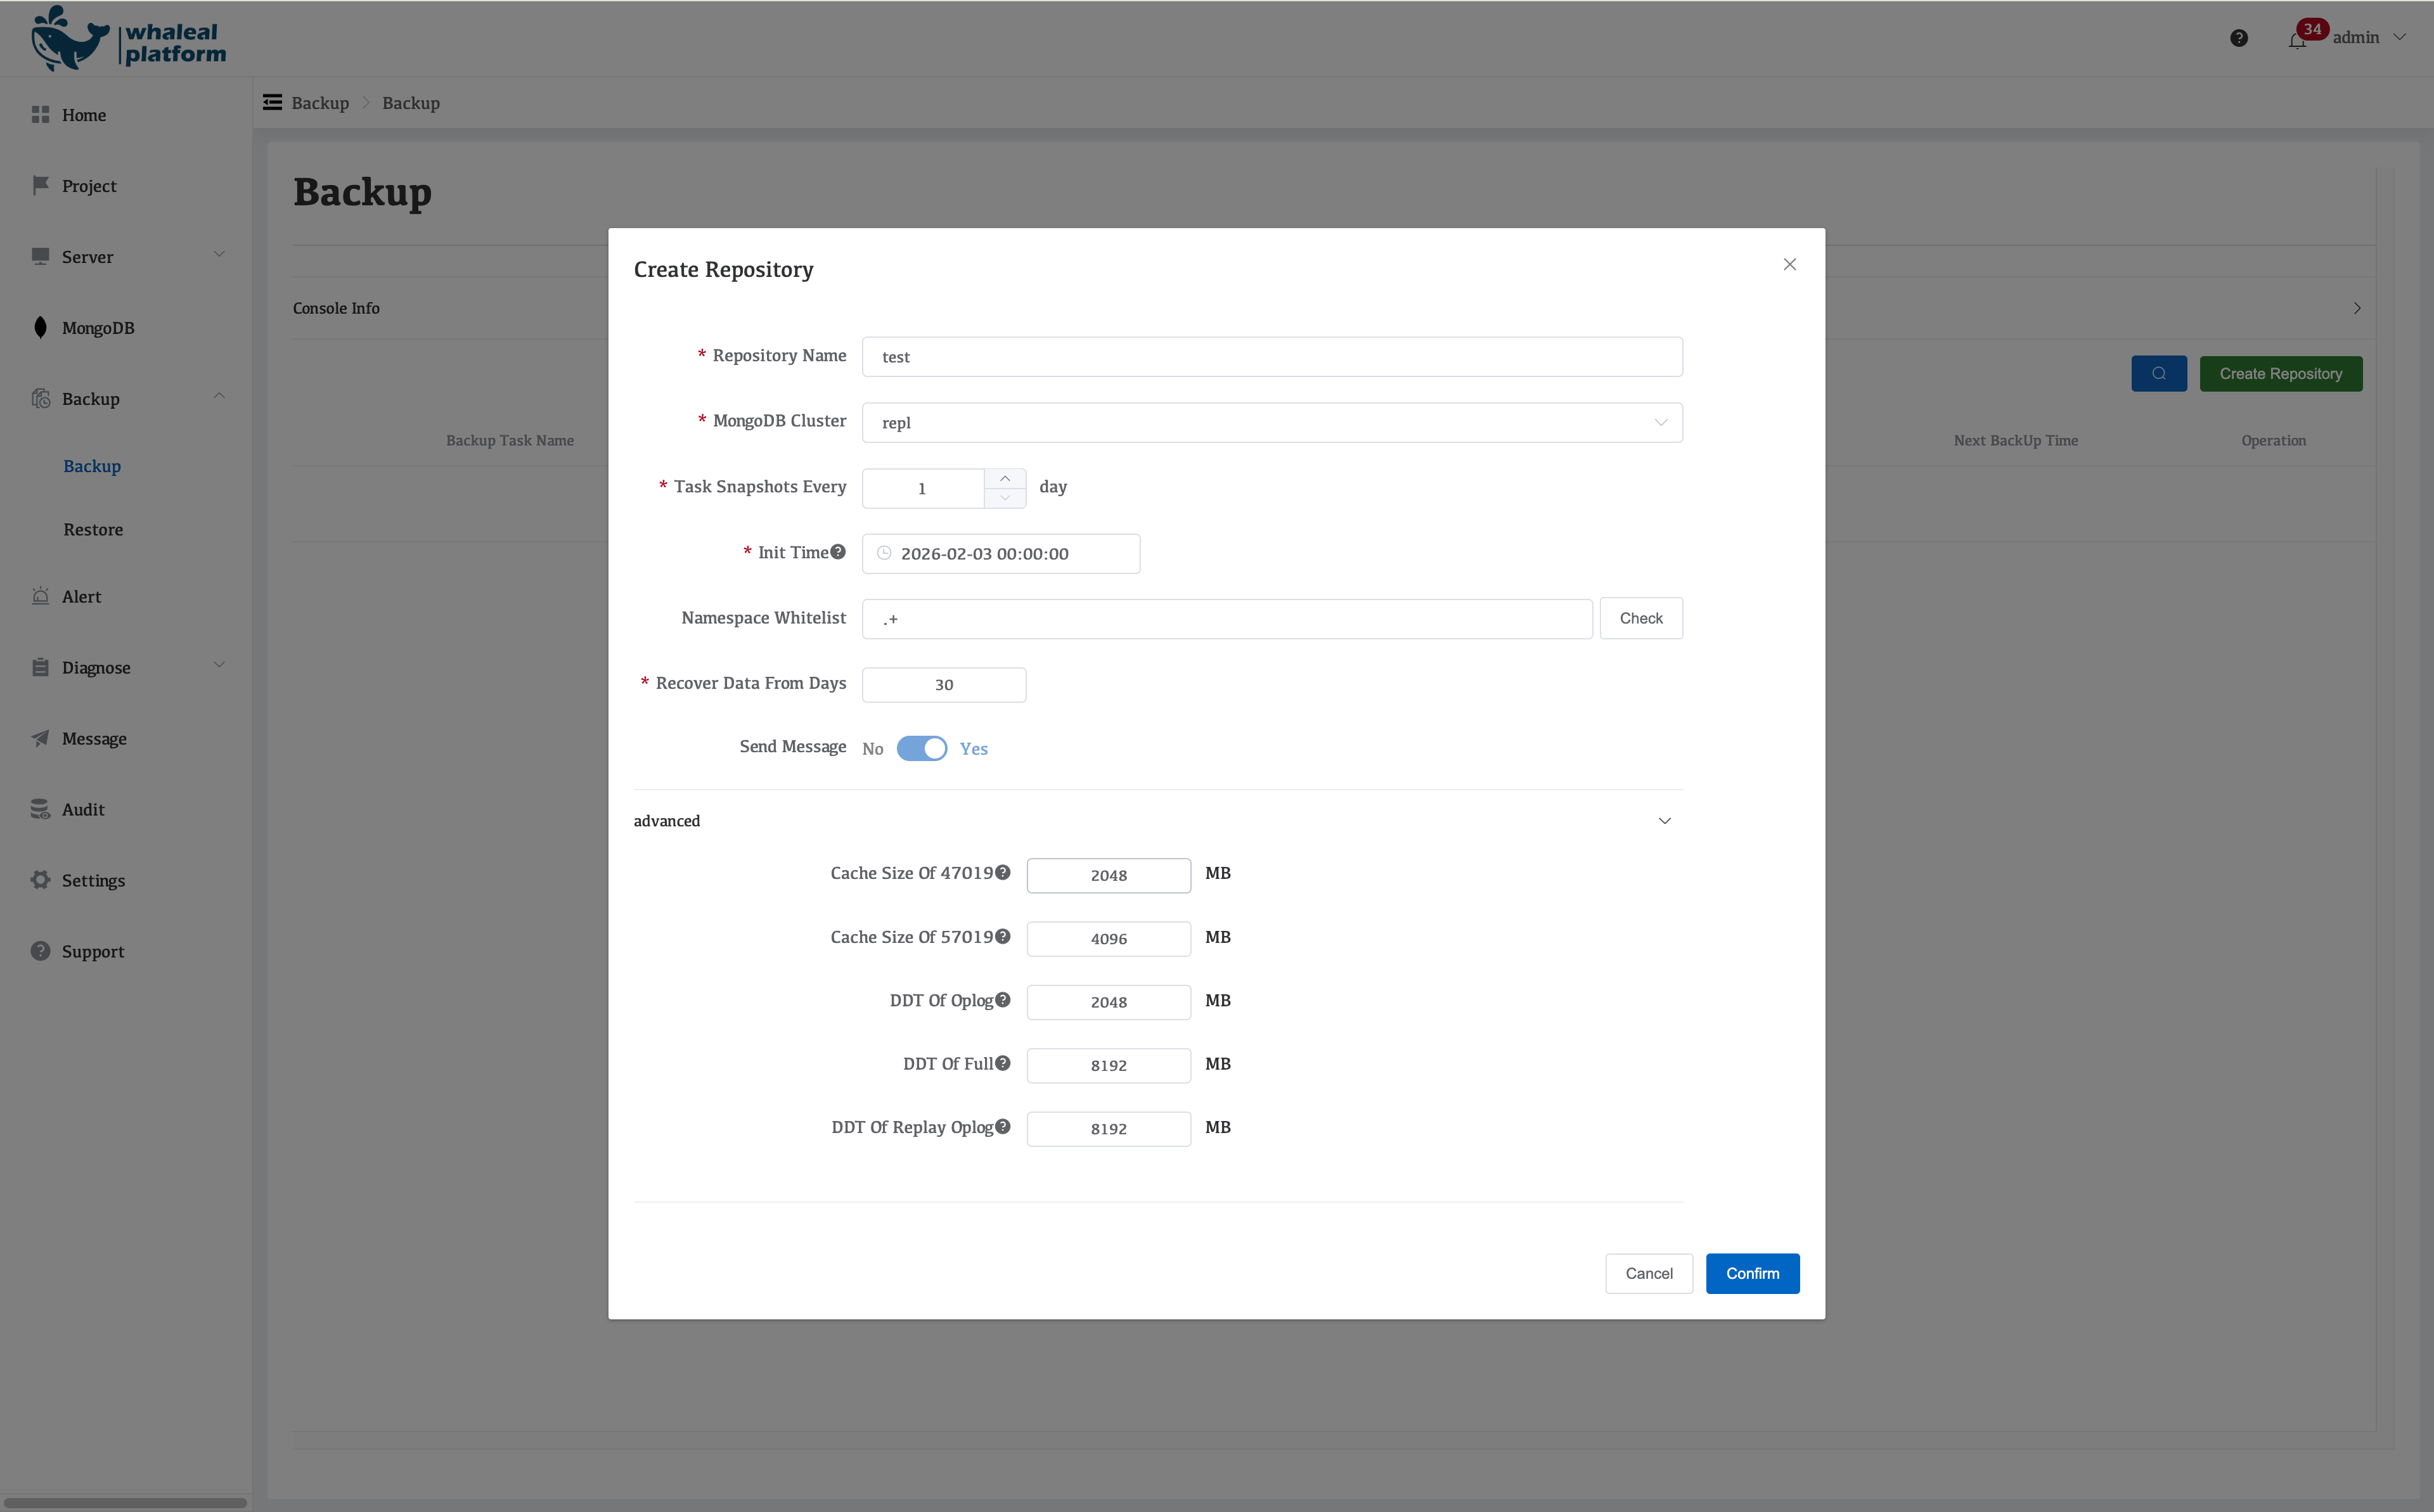Open the MongoDB Cluster dropdown
The width and height of the screenshot is (2434, 1512).
pyautogui.click(x=1271, y=422)
